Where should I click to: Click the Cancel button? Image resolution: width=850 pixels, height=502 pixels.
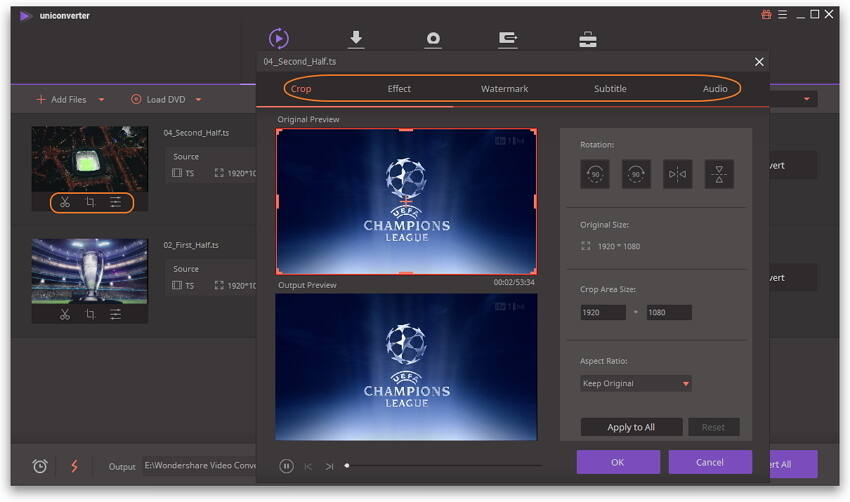710,462
